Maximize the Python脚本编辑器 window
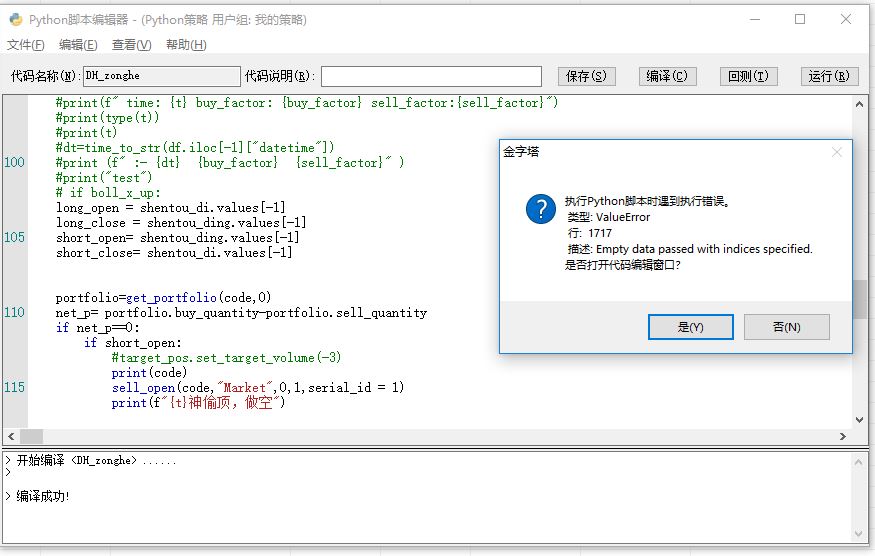This screenshot has width=875, height=556. coord(800,20)
